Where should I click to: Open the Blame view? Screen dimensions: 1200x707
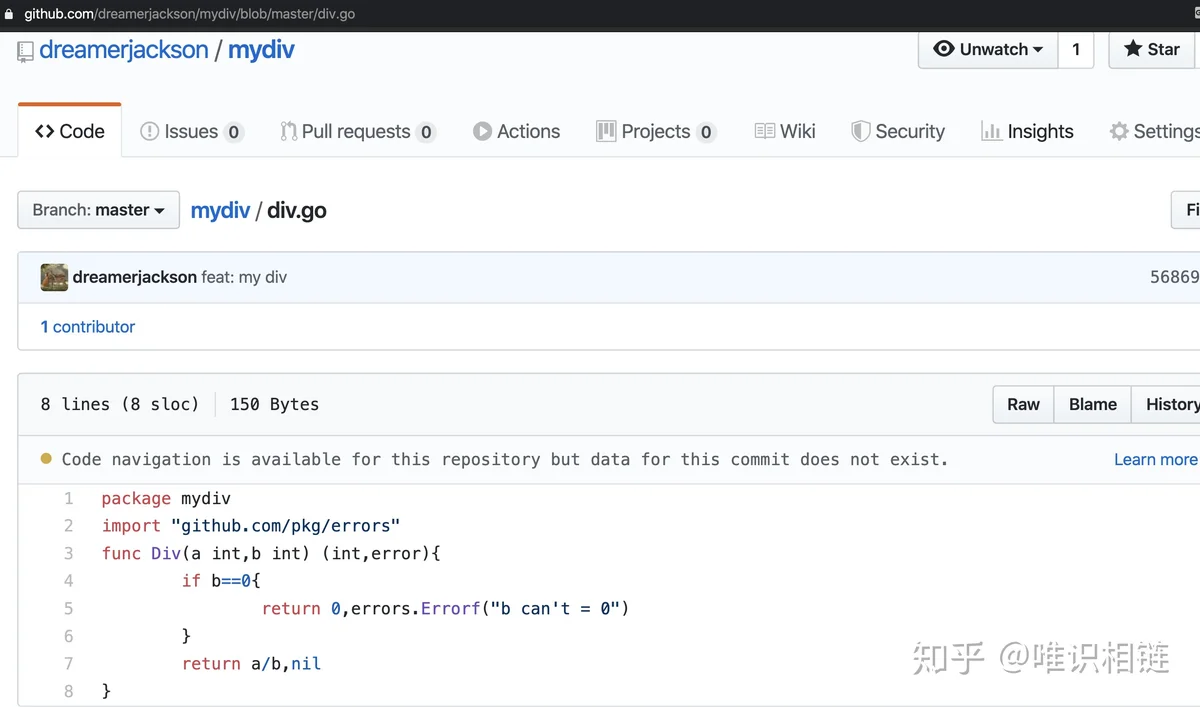point(1092,404)
